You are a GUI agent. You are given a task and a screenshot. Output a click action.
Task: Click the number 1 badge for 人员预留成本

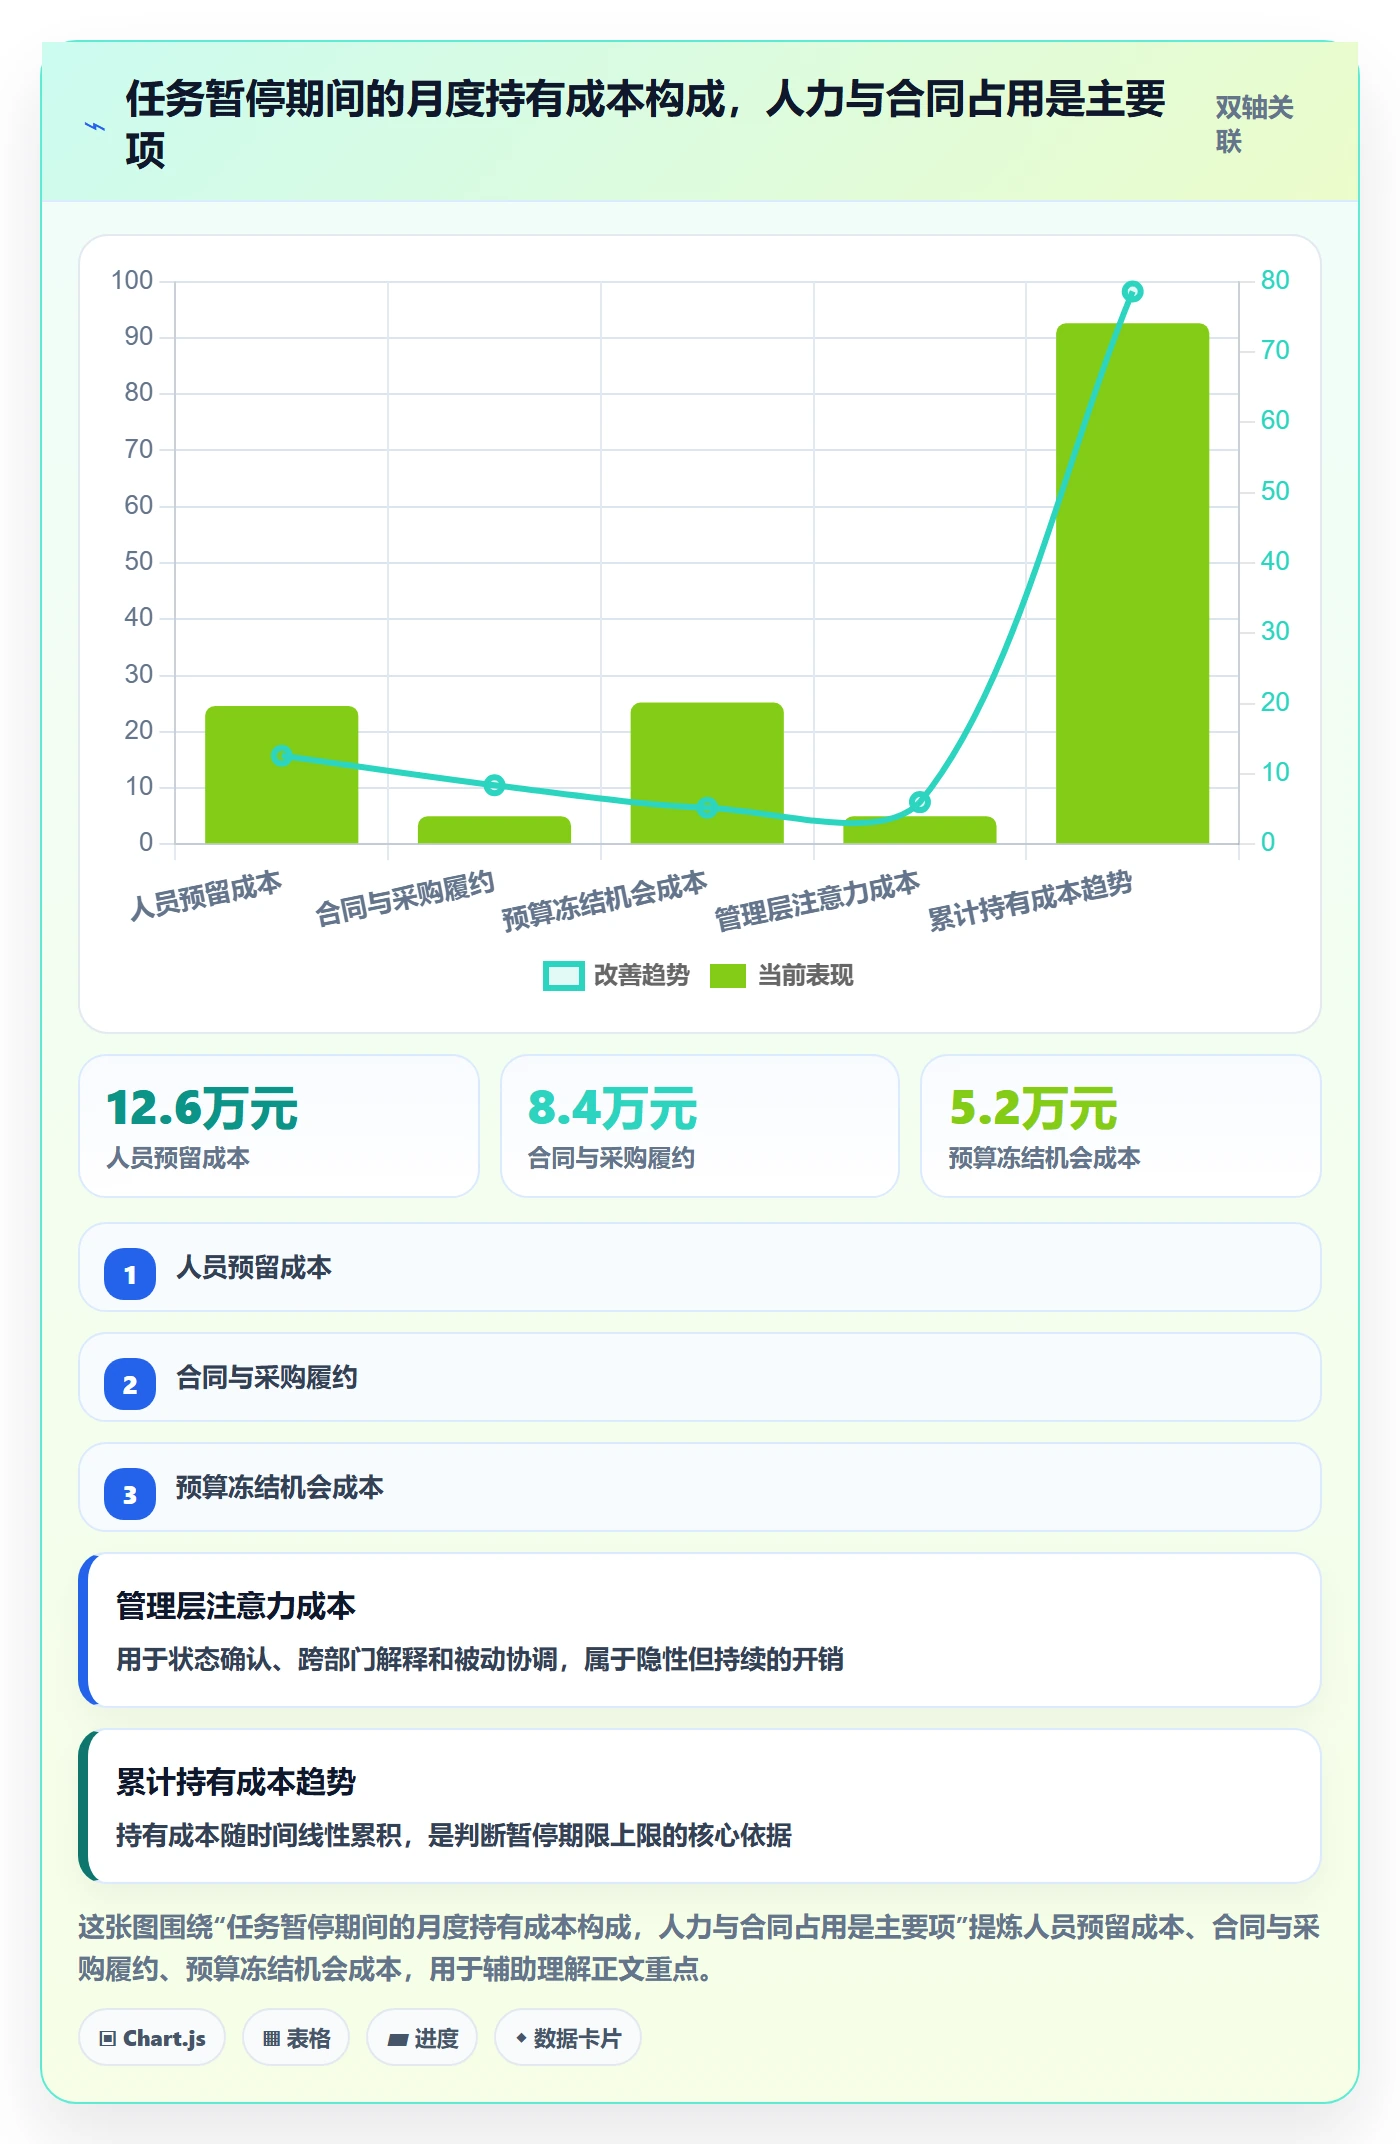pos(130,1274)
